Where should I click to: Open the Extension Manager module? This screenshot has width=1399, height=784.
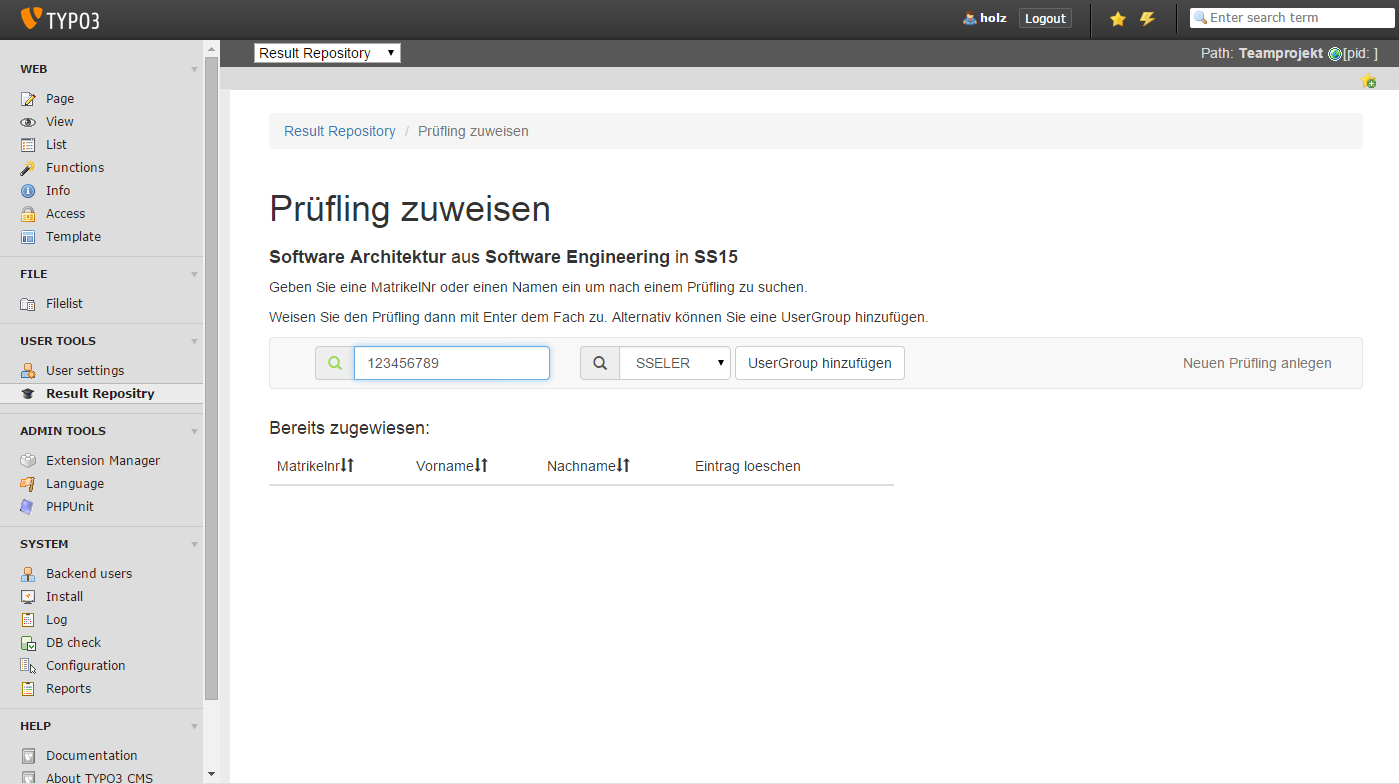tap(102, 460)
